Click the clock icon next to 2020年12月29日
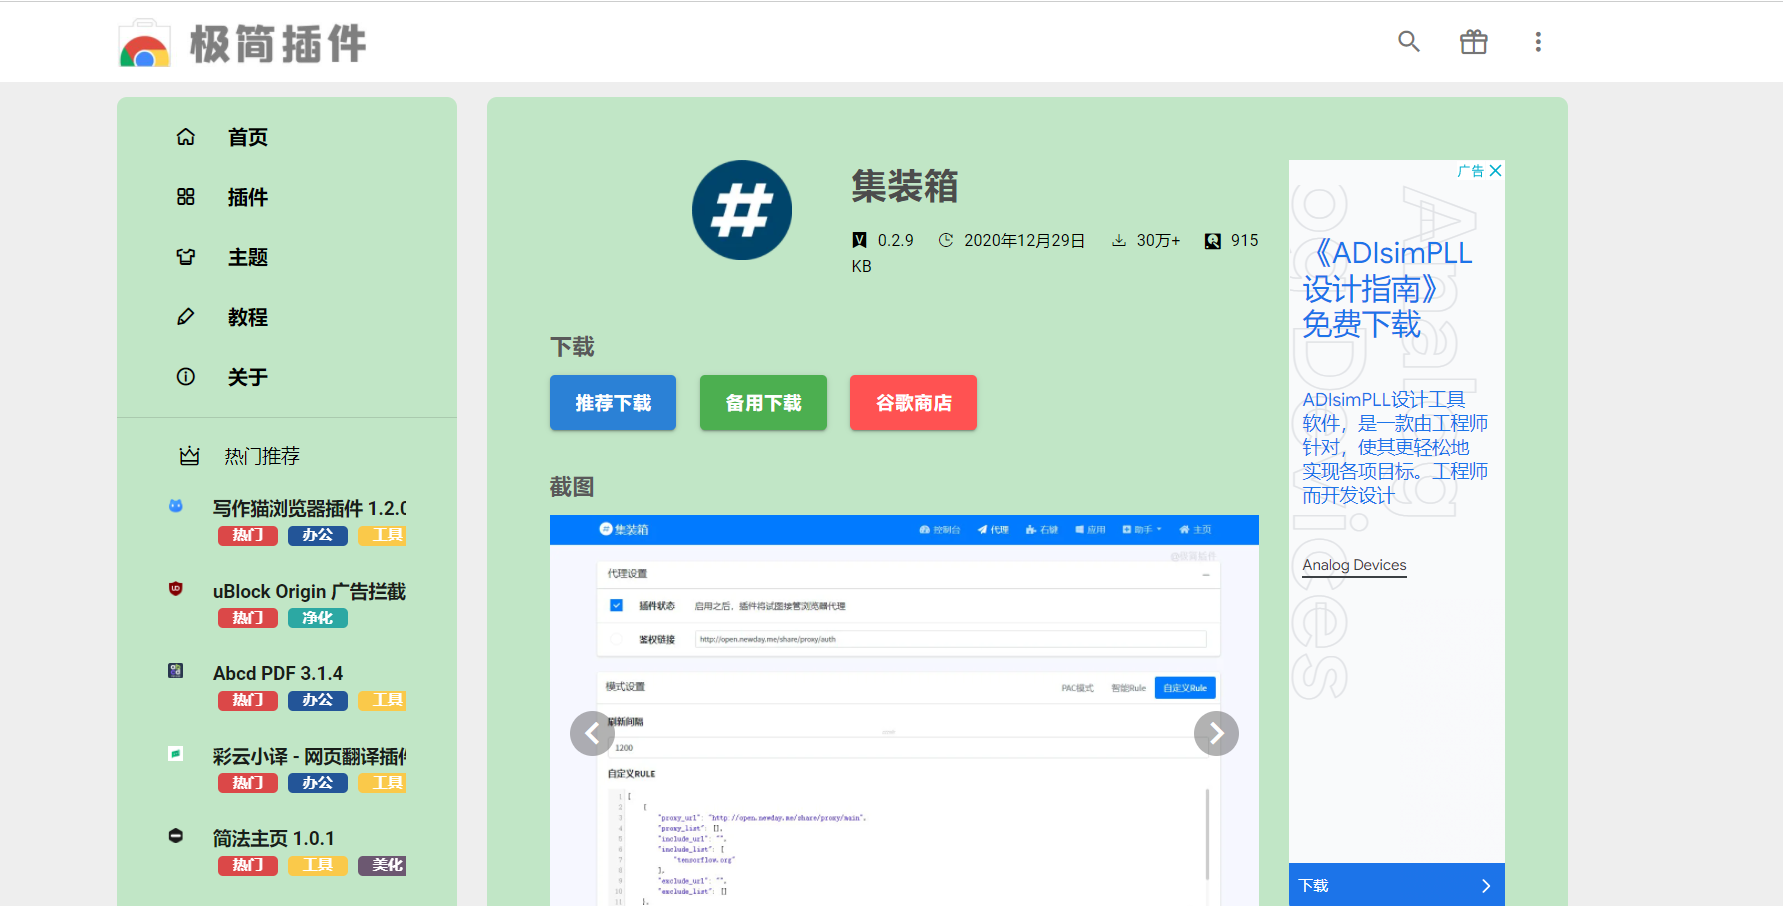The height and width of the screenshot is (906, 1783). (946, 240)
